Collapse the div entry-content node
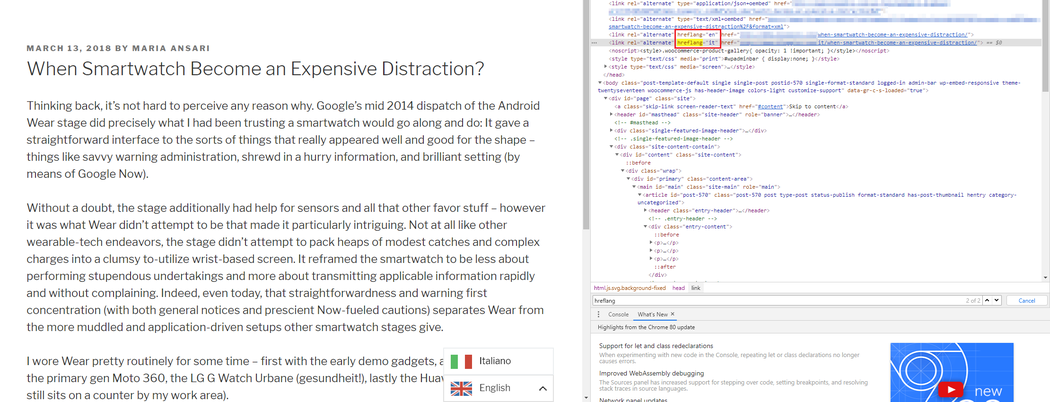Image resolution: width=1050 pixels, height=402 pixels. (x=647, y=227)
